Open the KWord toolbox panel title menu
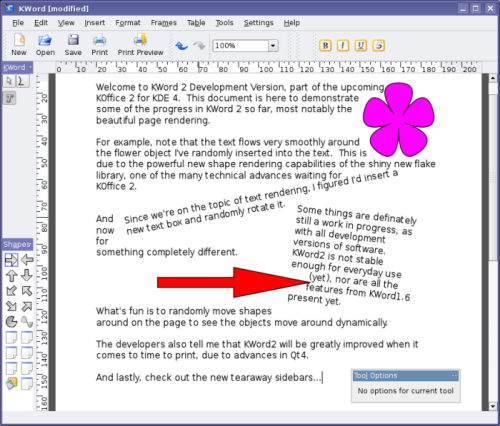The image size is (500, 426). (30, 67)
